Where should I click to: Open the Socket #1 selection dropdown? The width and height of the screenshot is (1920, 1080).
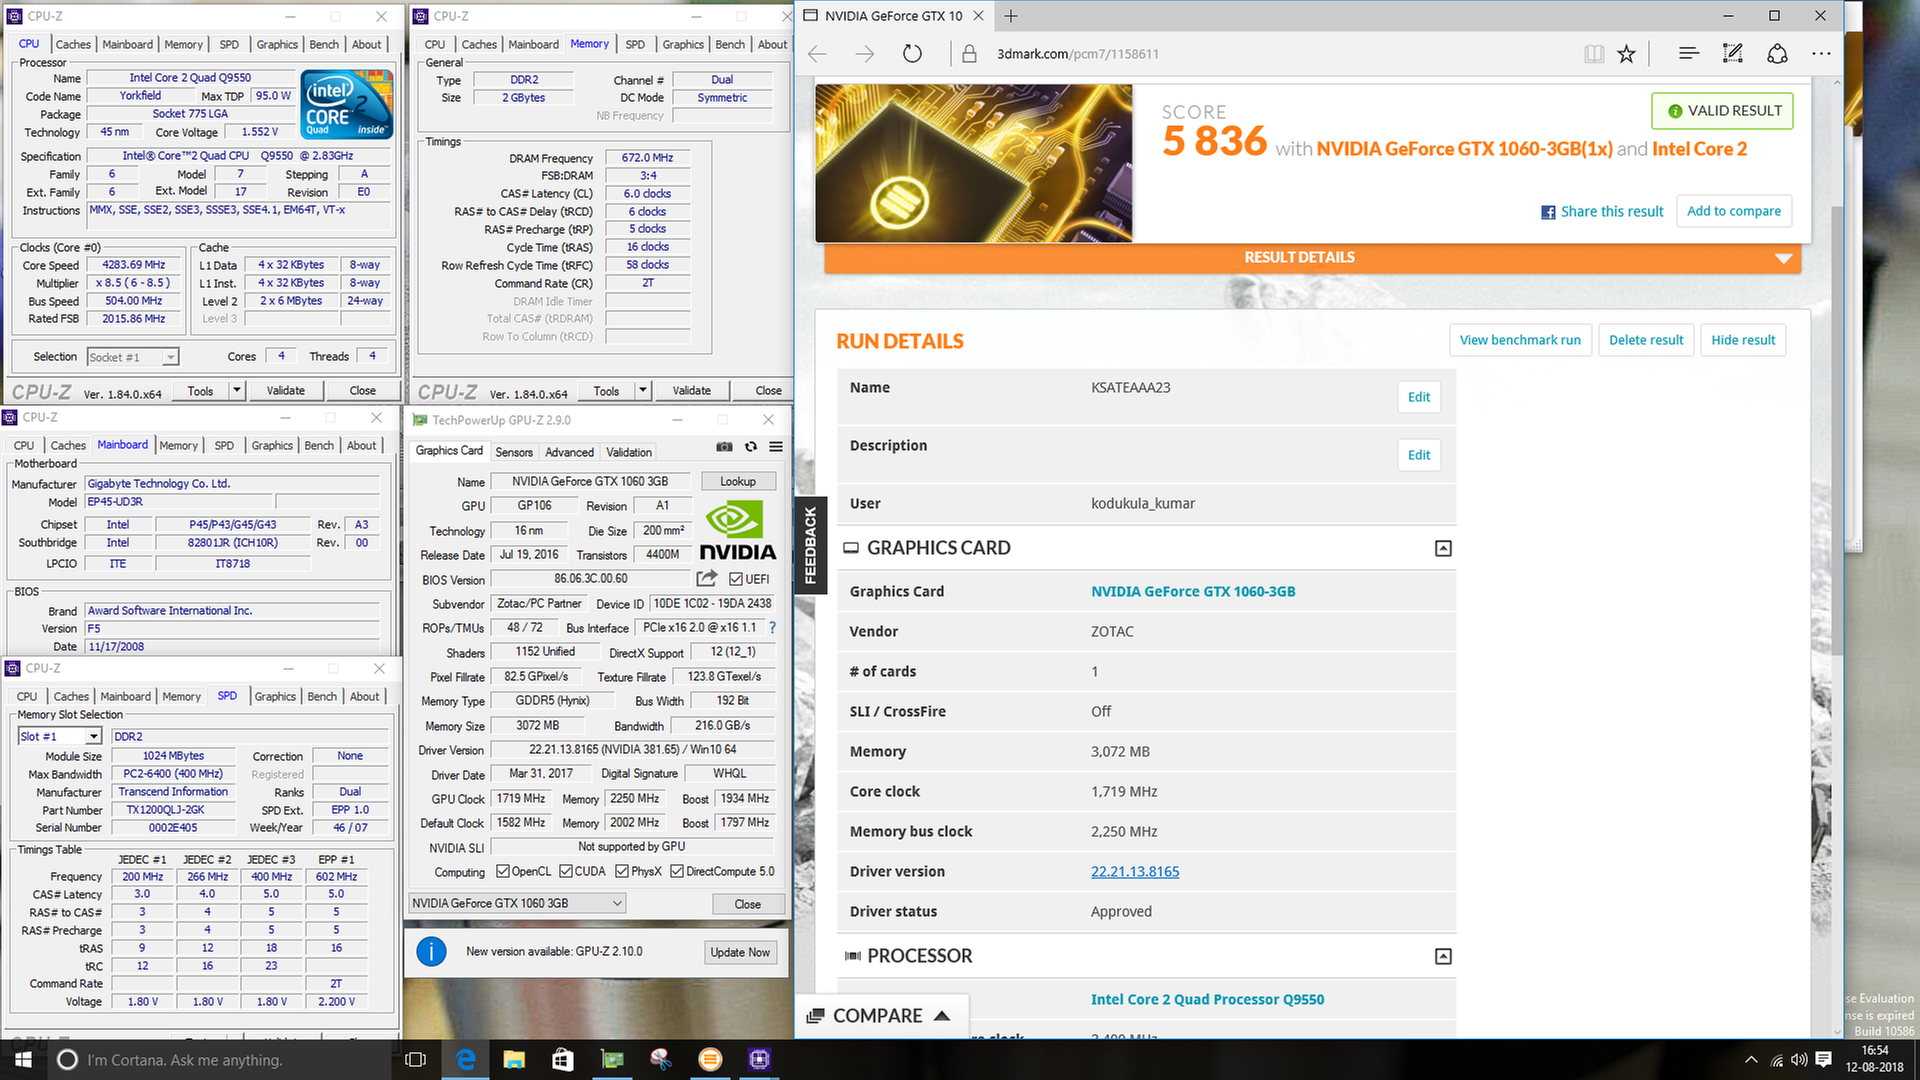(x=133, y=357)
